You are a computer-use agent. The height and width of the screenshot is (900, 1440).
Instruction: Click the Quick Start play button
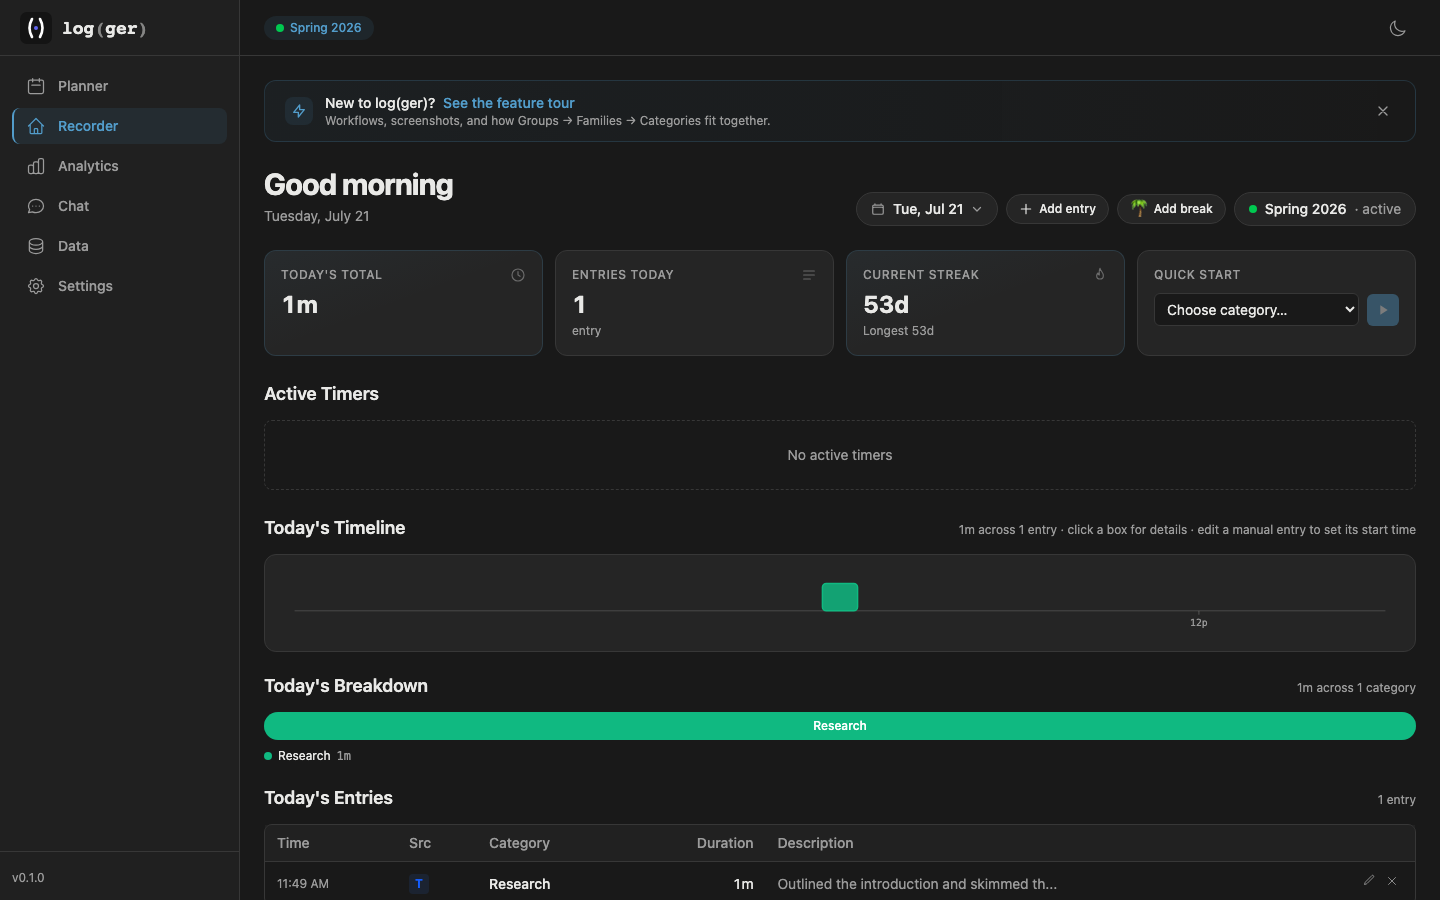[1383, 310]
